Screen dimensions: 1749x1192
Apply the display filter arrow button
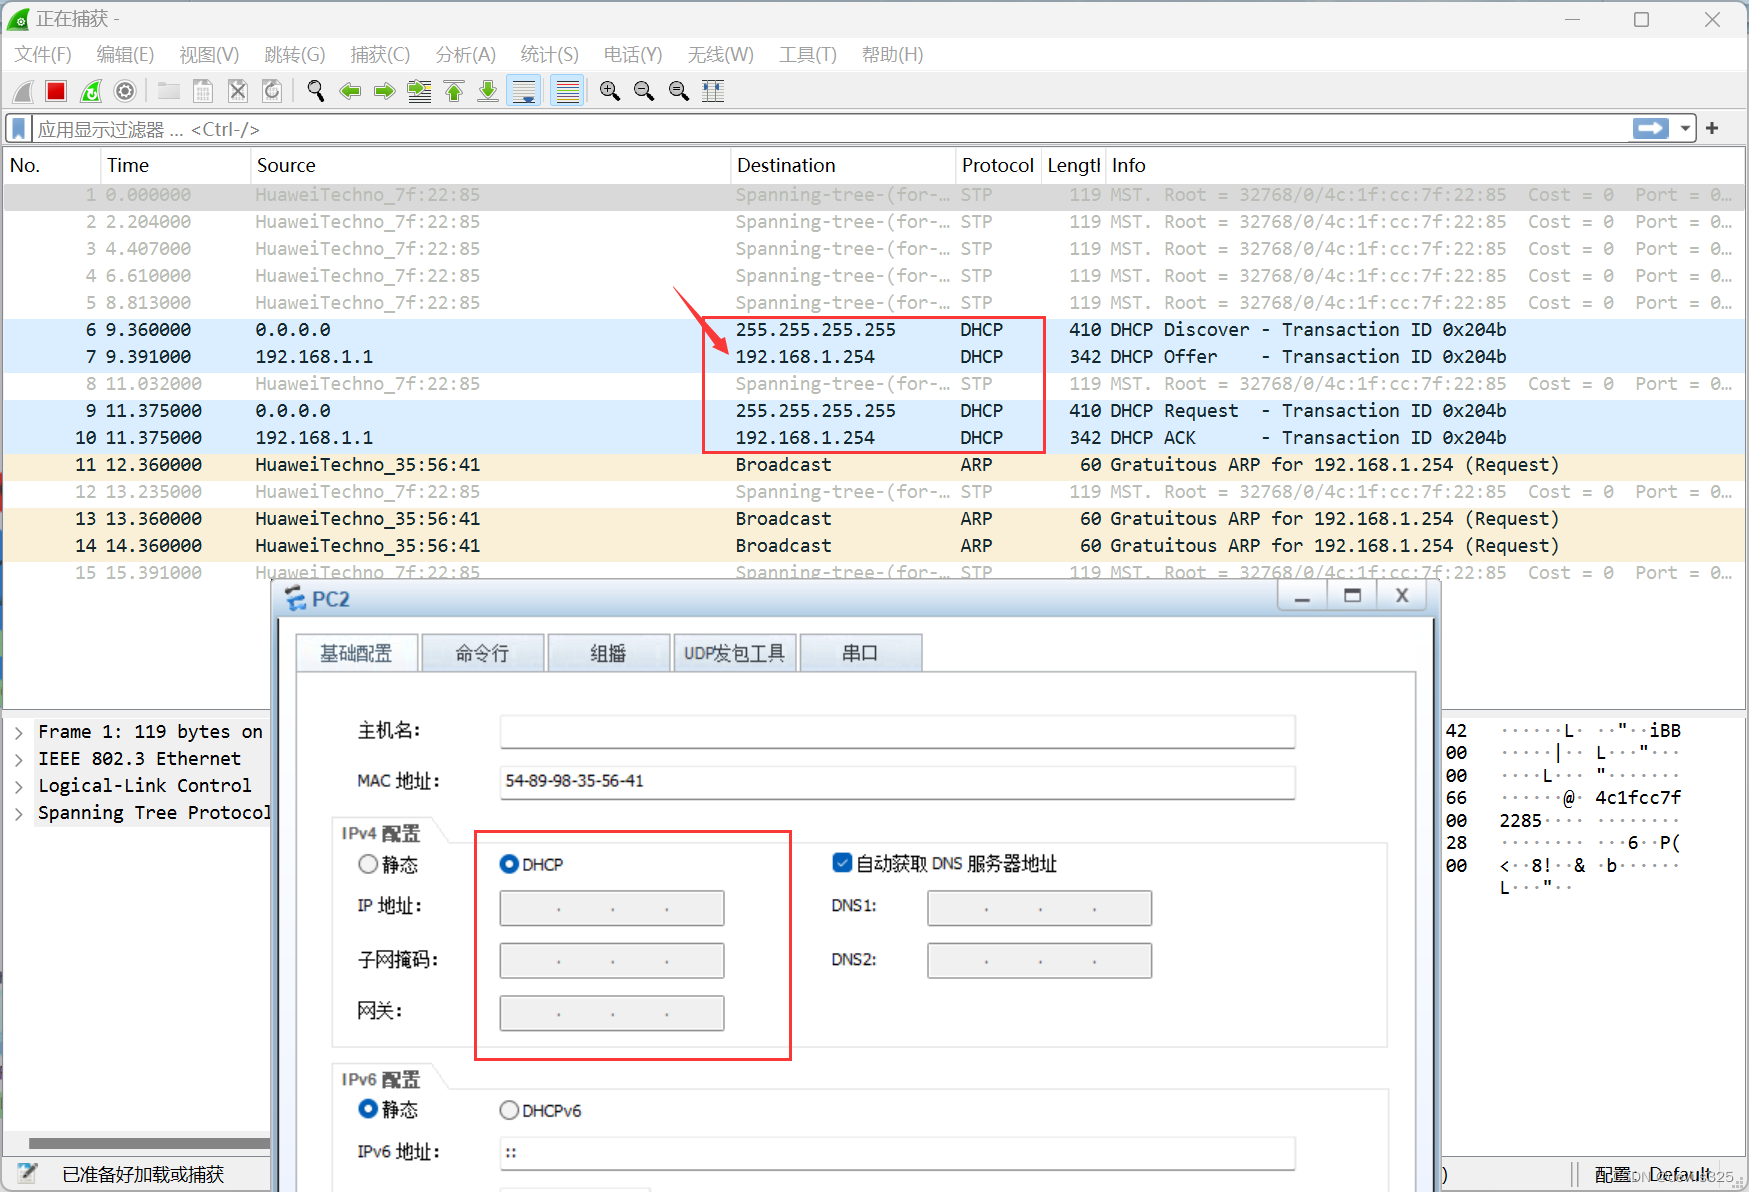coord(1651,128)
